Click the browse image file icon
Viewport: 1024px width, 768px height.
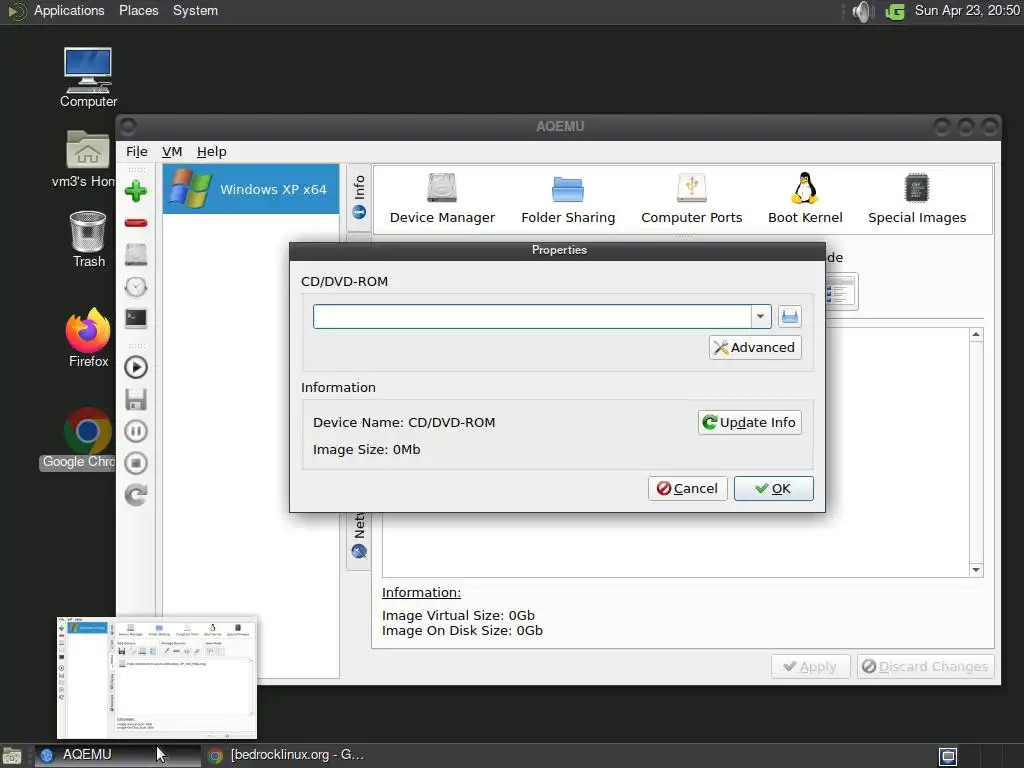(x=790, y=317)
